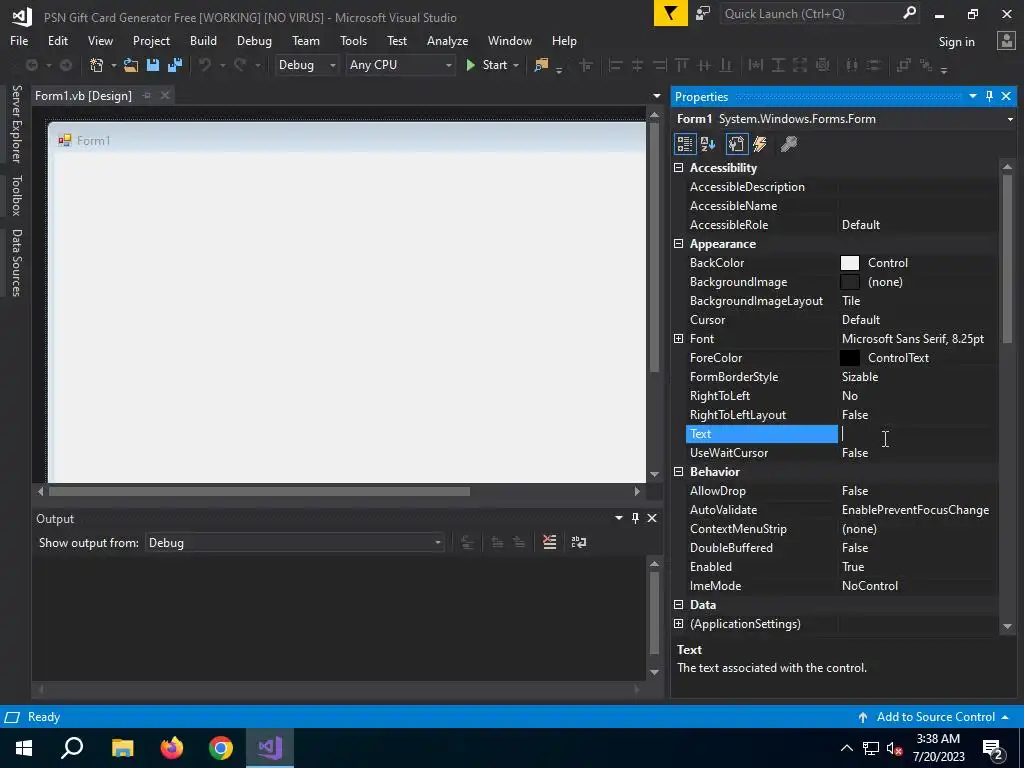
Task: Open the Debug solution configuration dropdown
Action: (306, 65)
